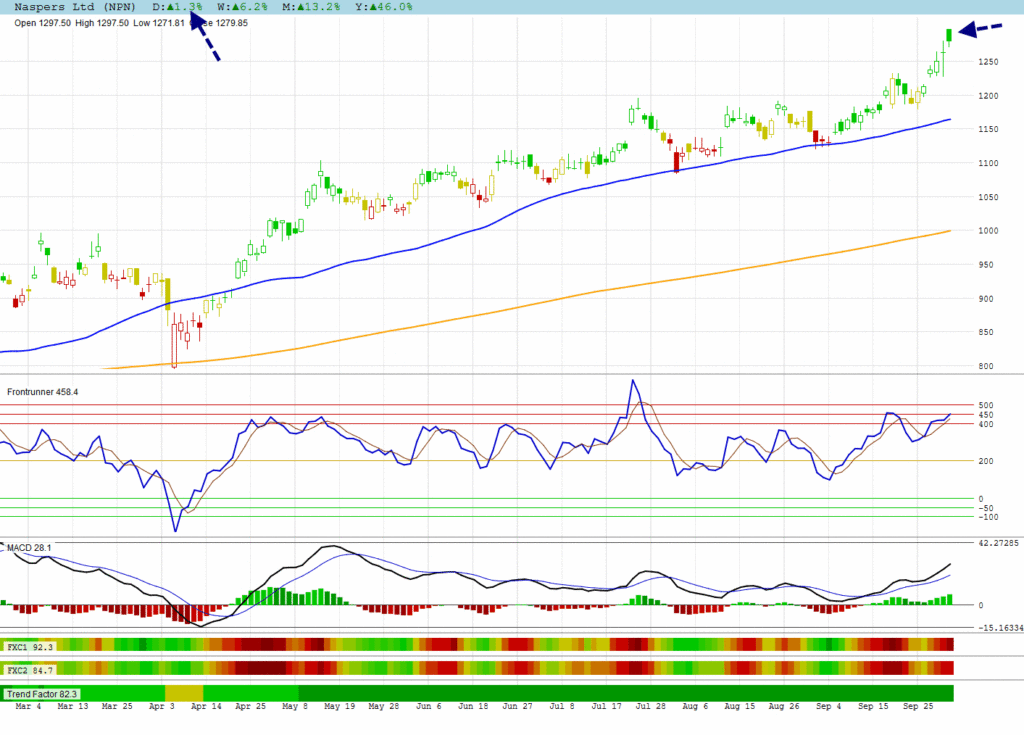Click the Sep 25 date on the time axis

pos(918,707)
